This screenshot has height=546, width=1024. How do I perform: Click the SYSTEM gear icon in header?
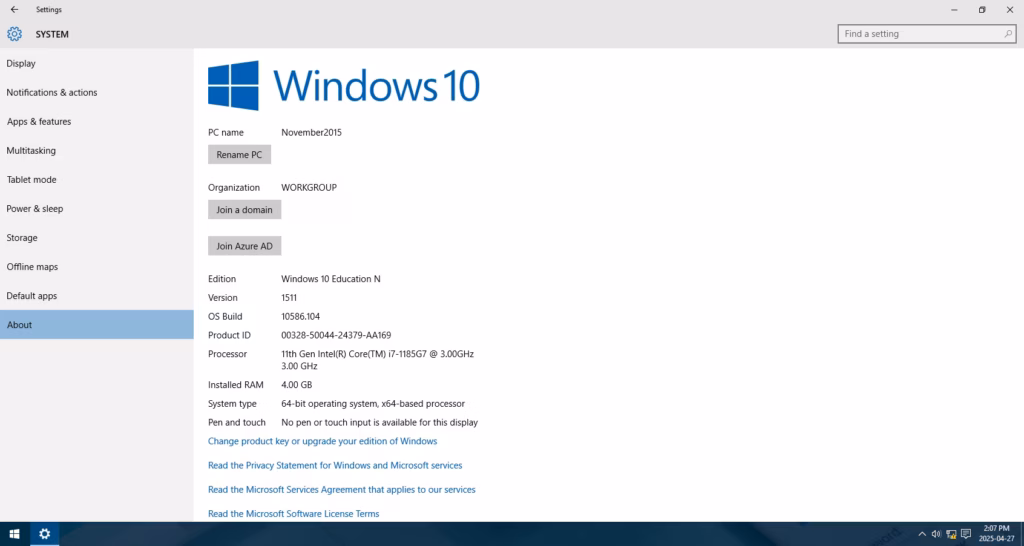[14, 34]
